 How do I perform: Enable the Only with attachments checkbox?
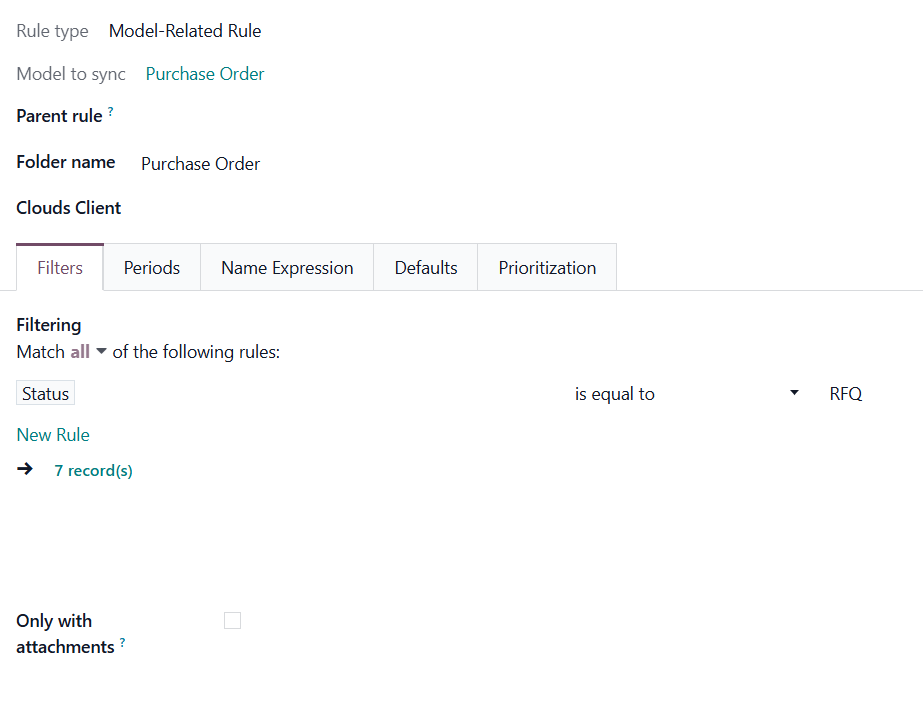(x=233, y=621)
